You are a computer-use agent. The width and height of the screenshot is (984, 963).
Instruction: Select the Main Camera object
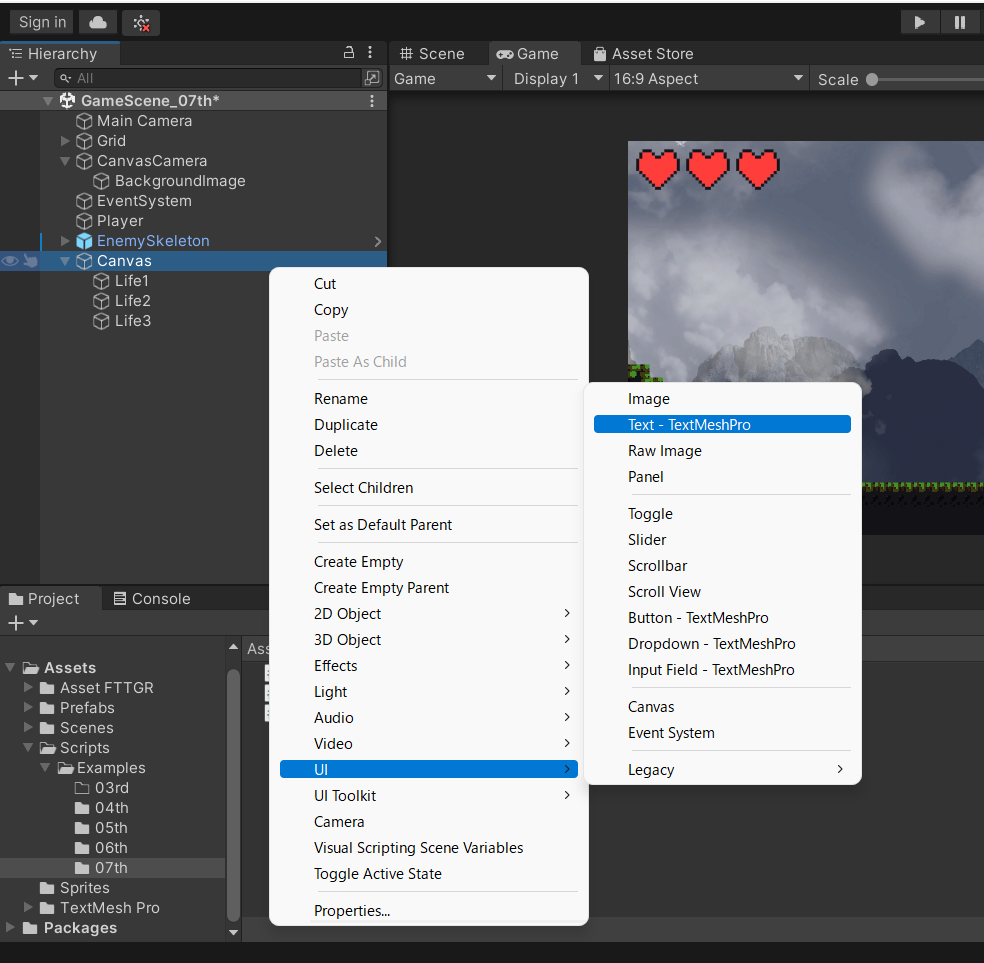click(x=144, y=121)
